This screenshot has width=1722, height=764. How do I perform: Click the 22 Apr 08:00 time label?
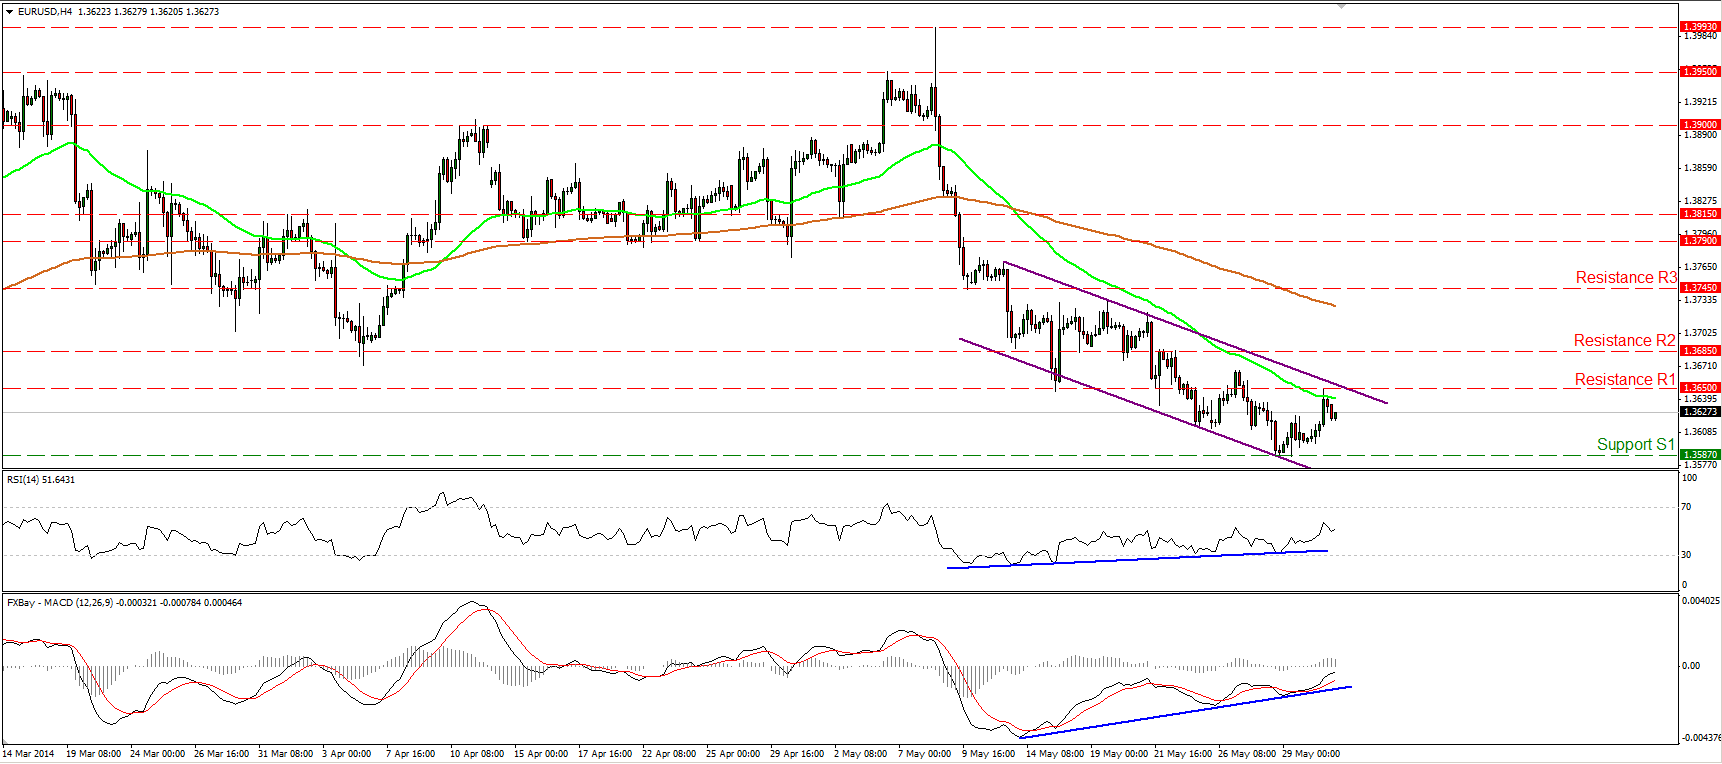tap(669, 754)
